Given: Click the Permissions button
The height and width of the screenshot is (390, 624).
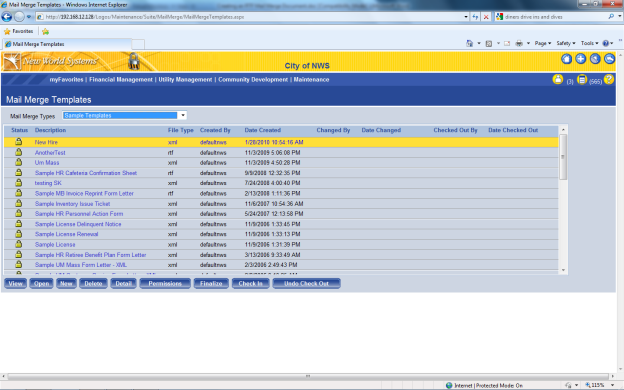Looking at the screenshot, I should point(165,283).
